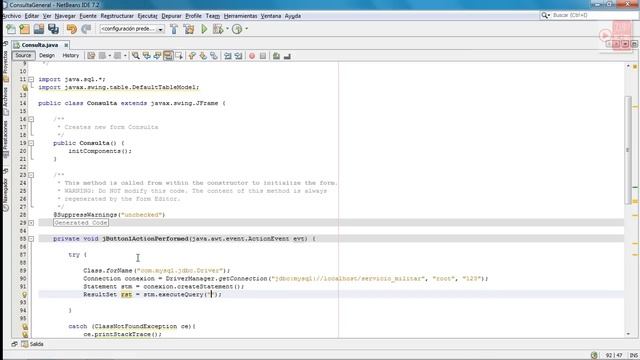Click the Uncomment lines icon

click(287, 56)
